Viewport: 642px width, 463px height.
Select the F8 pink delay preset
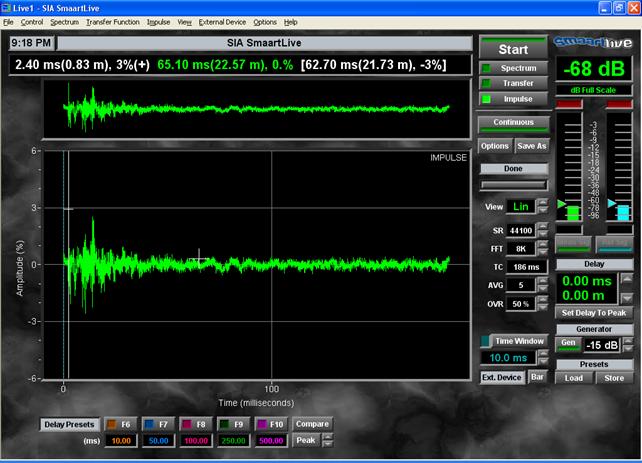pyautogui.click(x=197, y=424)
